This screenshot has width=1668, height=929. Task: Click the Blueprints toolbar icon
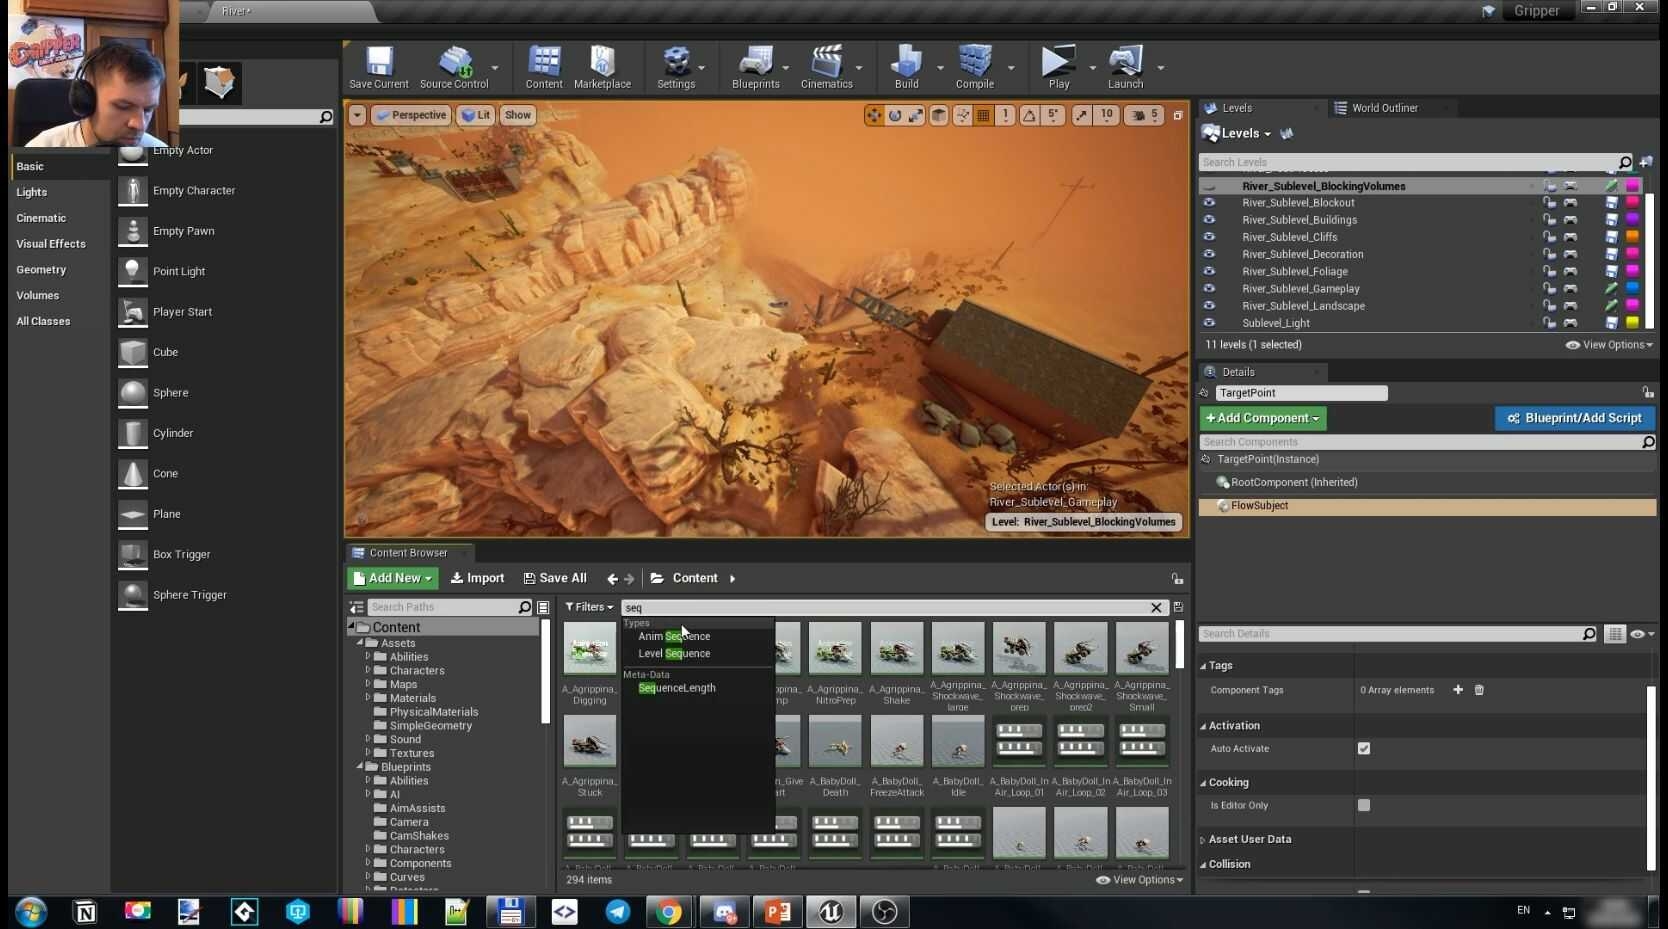tap(755, 62)
